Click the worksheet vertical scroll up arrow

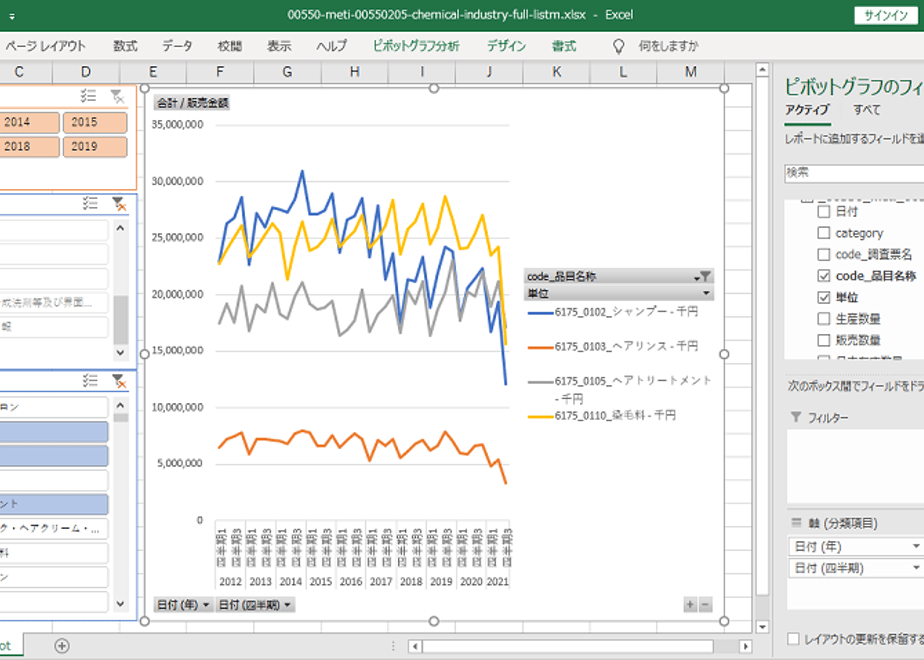(762, 70)
